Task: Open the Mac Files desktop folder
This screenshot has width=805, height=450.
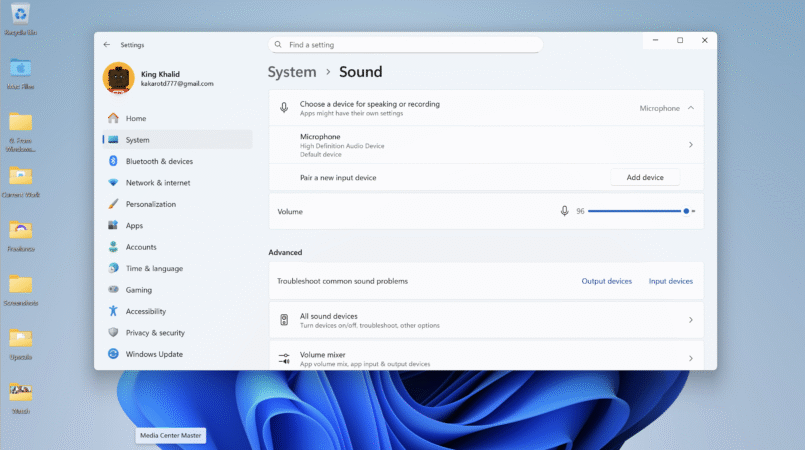Action: pos(21,74)
